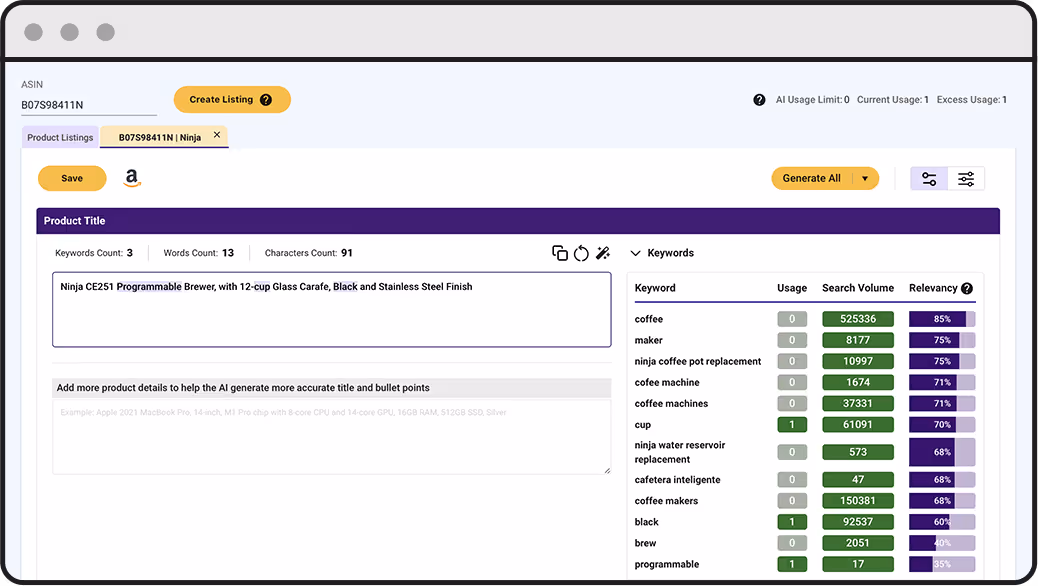The height and width of the screenshot is (586, 1038).
Task: Click the Usage column header
Action: pyautogui.click(x=792, y=288)
